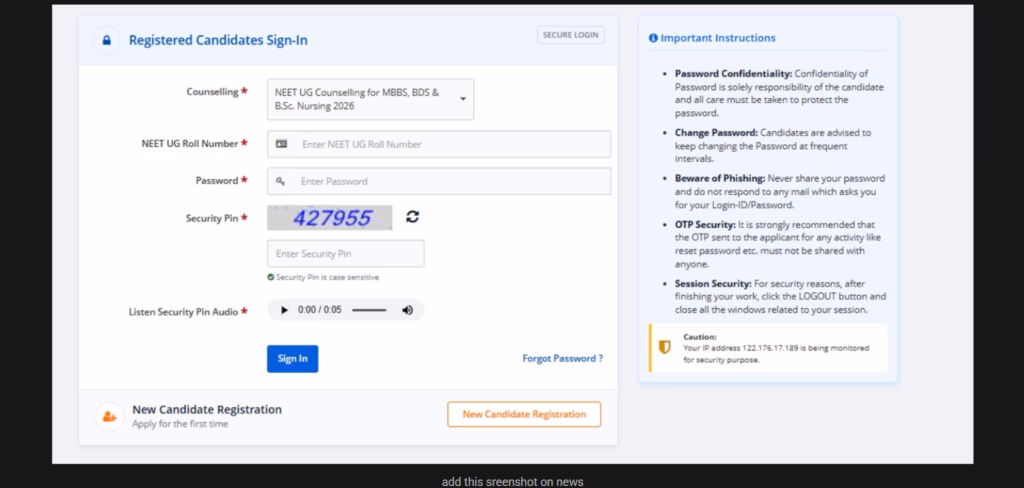Click the New Candidate Registration heading text
The image size is (1024, 488).
(x=207, y=410)
